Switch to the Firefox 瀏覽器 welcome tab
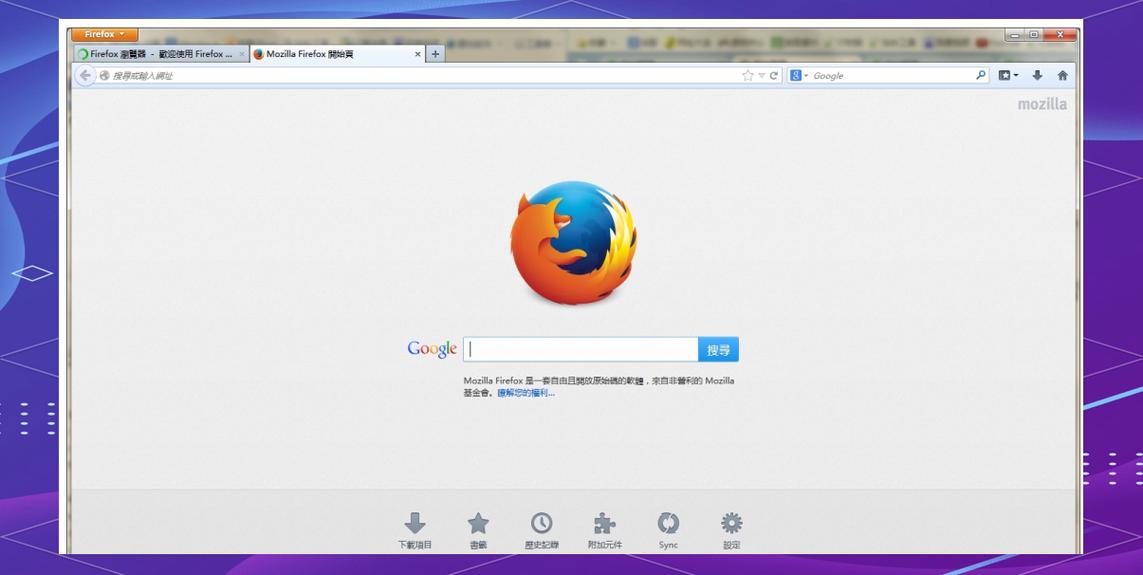 158,54
